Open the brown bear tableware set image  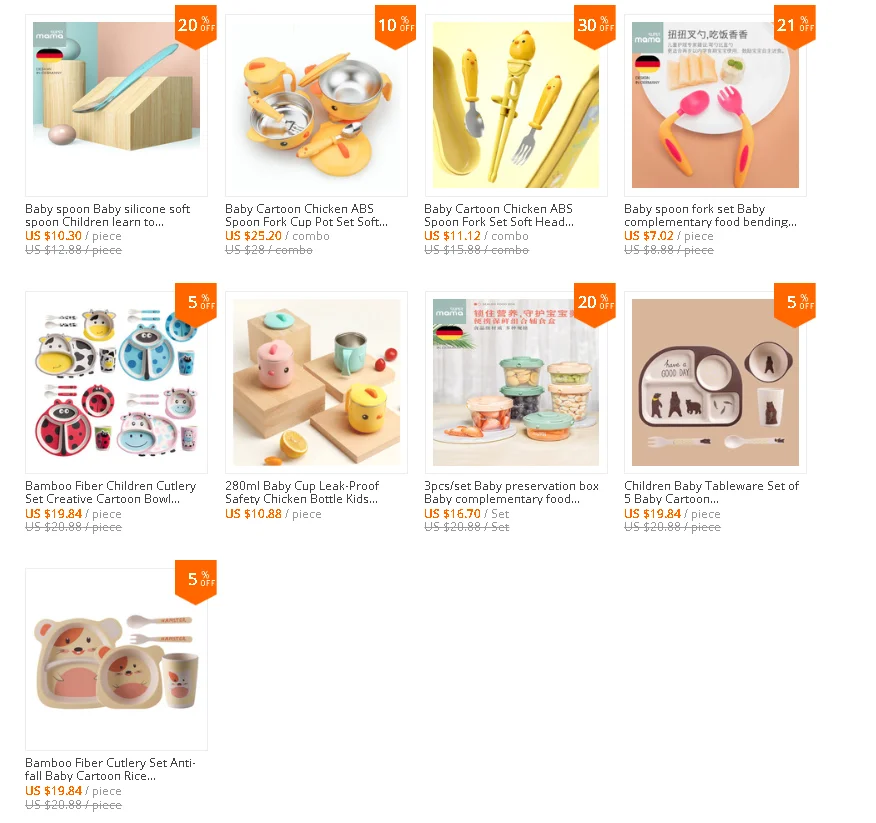pyautogui.click(x=715, y=382)
